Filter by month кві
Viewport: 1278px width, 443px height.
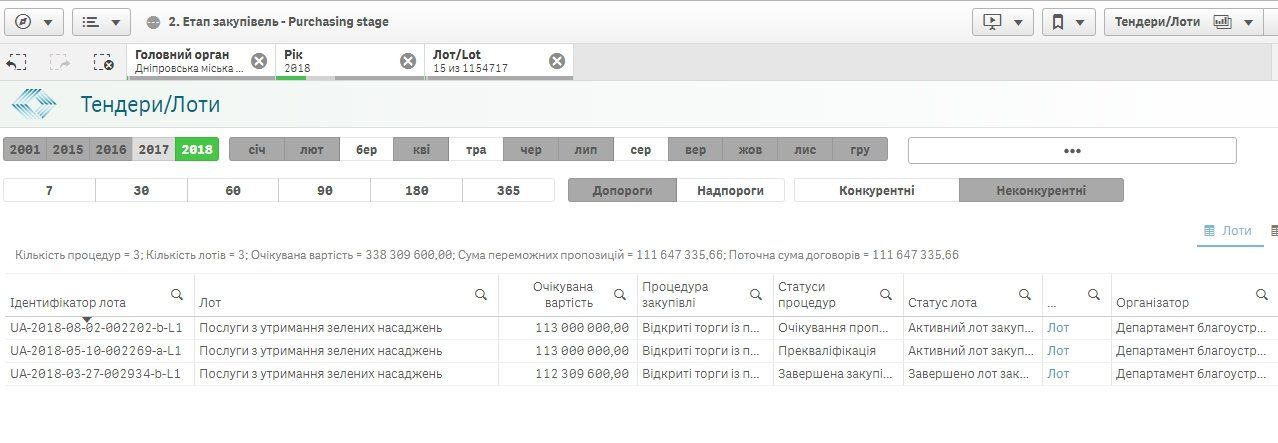tap(422, 149)
